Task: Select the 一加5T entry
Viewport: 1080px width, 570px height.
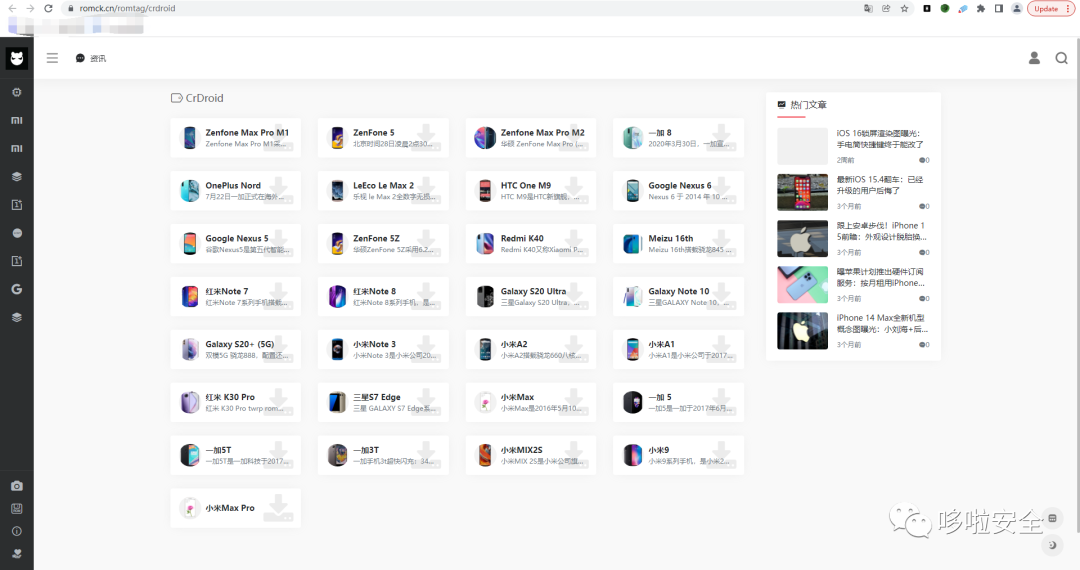Action: 236,456
